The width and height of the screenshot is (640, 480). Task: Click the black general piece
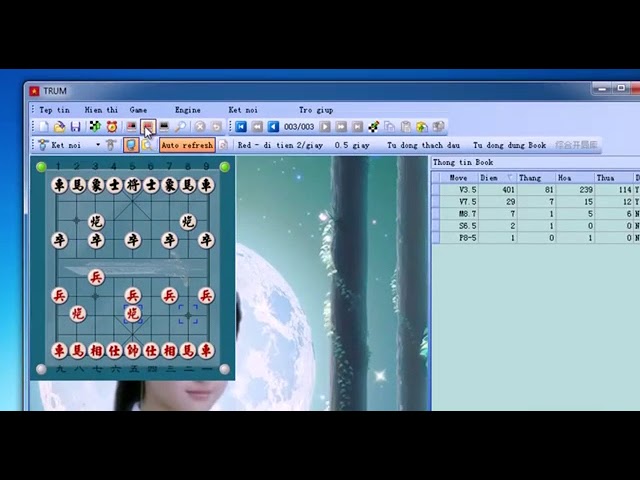click(133, 185)
